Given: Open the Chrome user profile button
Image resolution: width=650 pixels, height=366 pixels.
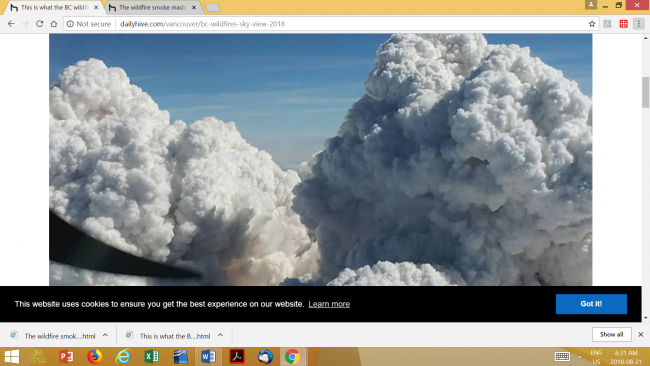Looking at the screenshot, I should tap(591, 5).
